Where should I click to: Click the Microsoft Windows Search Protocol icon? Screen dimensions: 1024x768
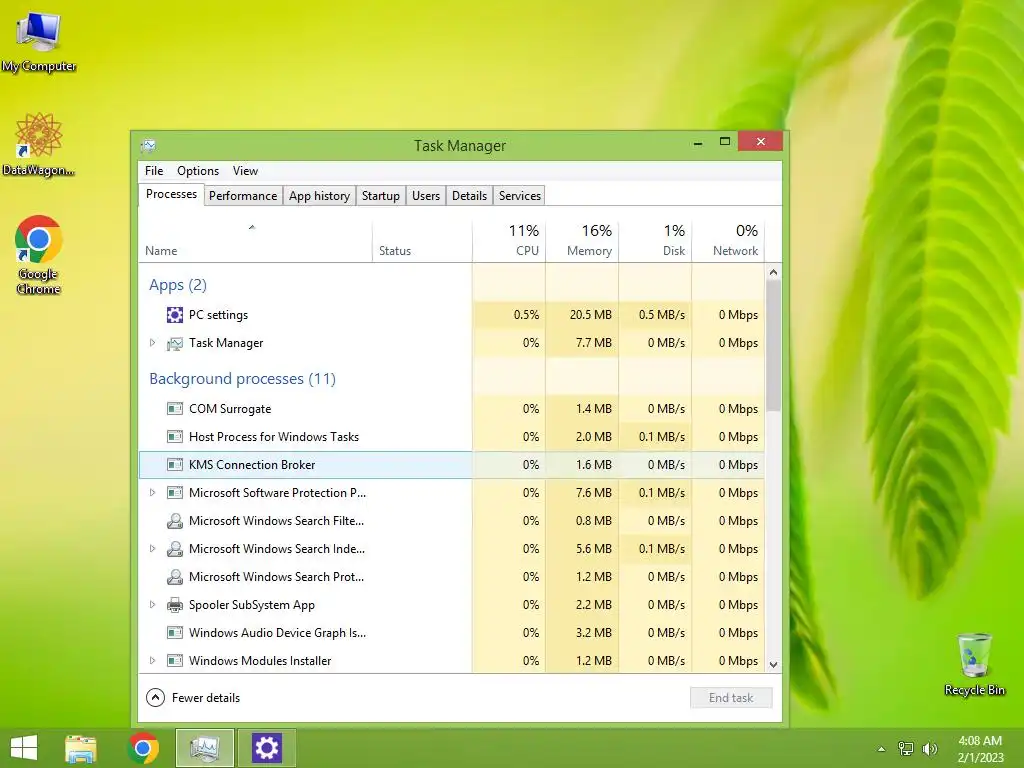174,577
